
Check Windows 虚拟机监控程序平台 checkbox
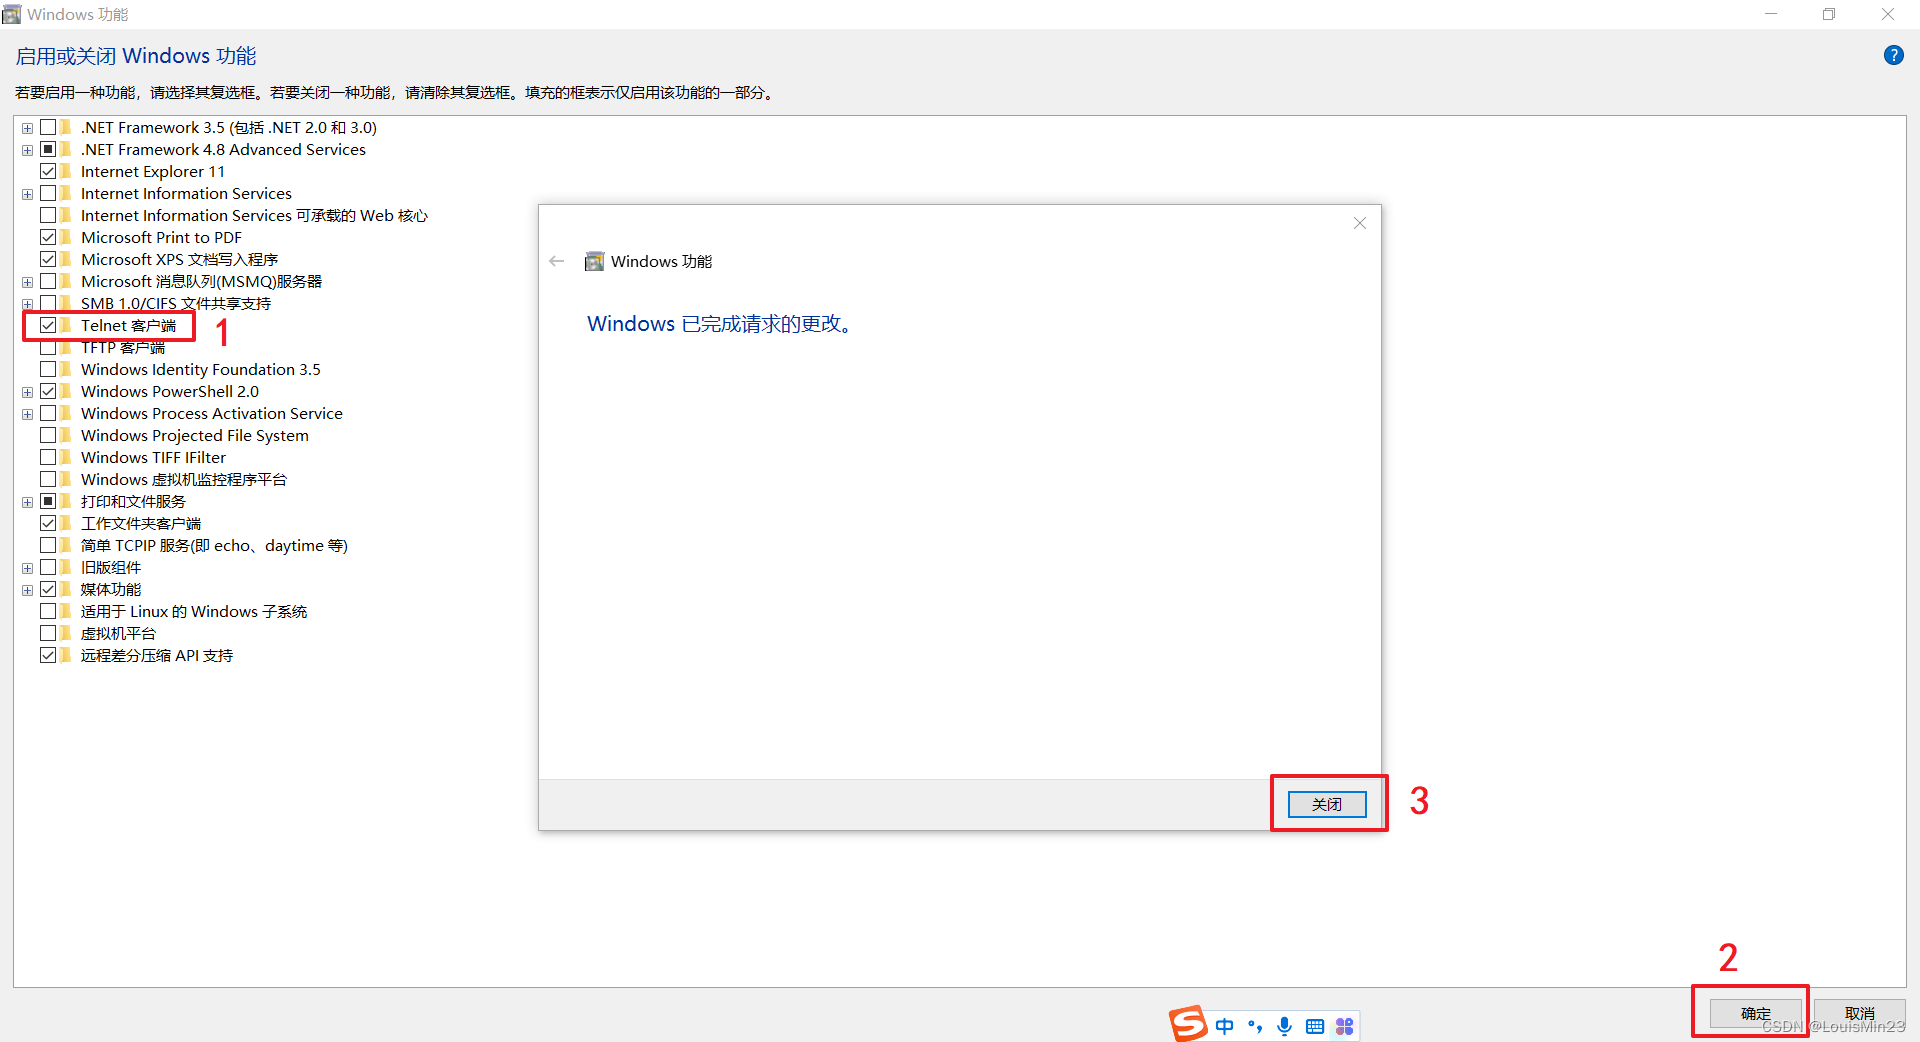[x=48, y=479]
